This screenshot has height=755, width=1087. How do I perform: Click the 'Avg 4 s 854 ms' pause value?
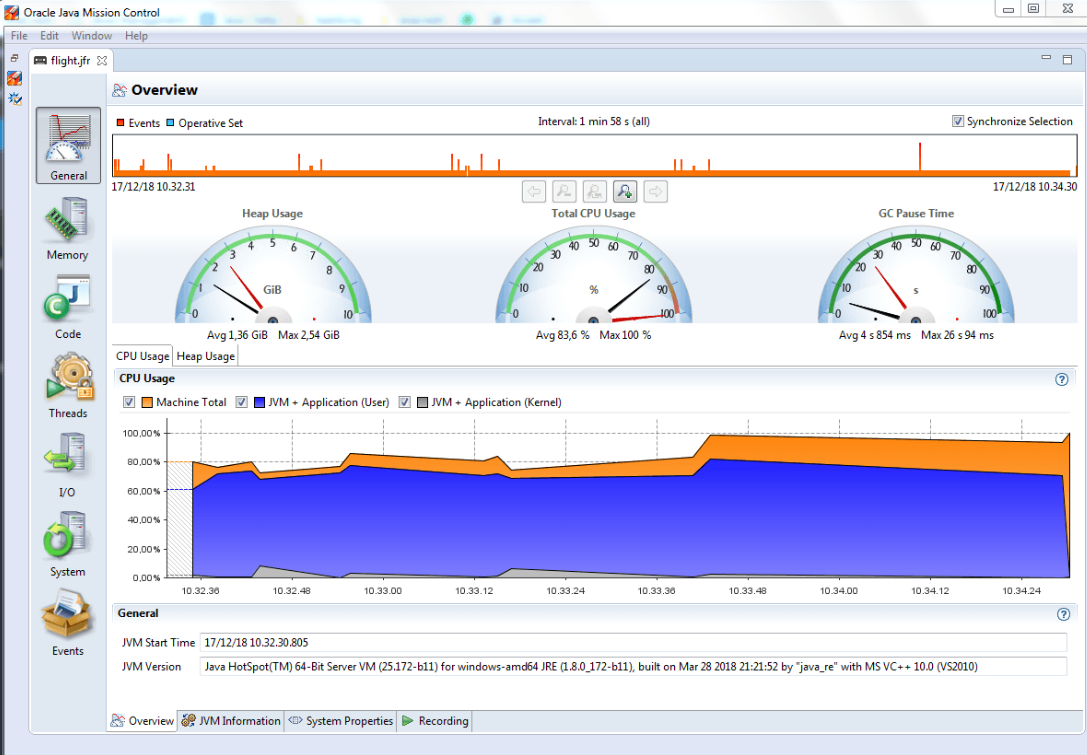click(875, 335)
